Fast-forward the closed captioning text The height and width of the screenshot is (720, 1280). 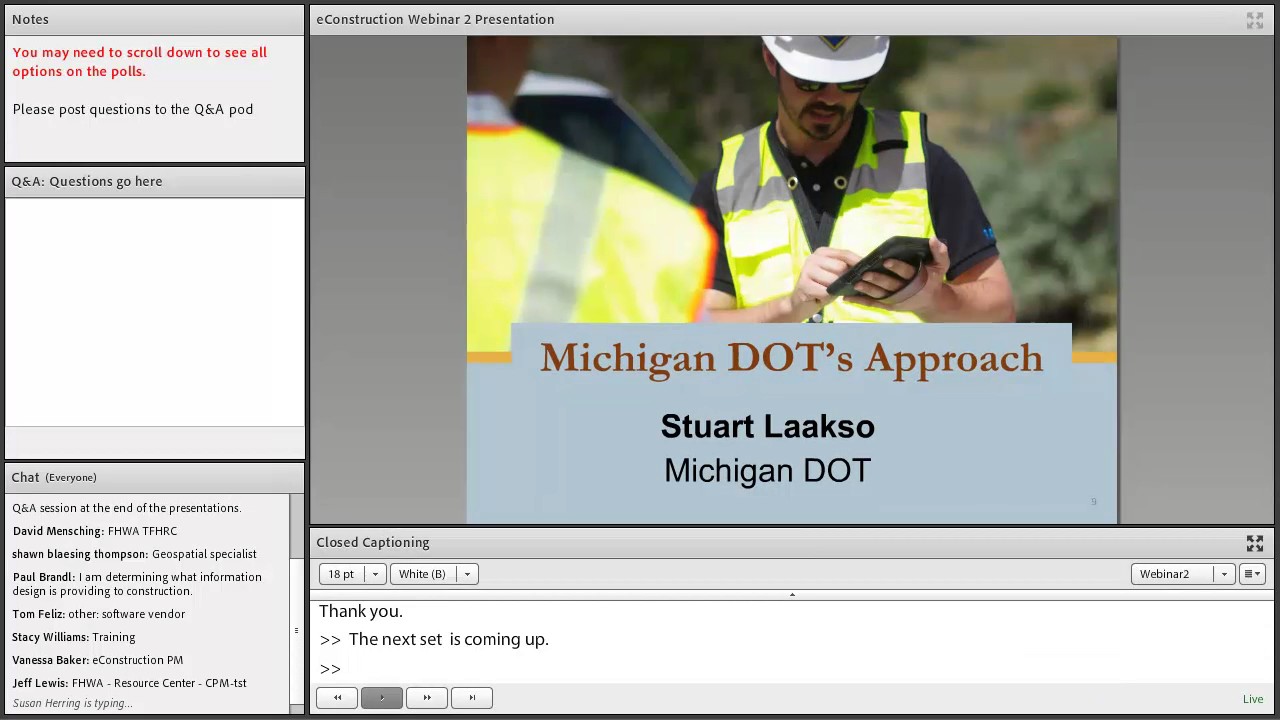(427, 697)
